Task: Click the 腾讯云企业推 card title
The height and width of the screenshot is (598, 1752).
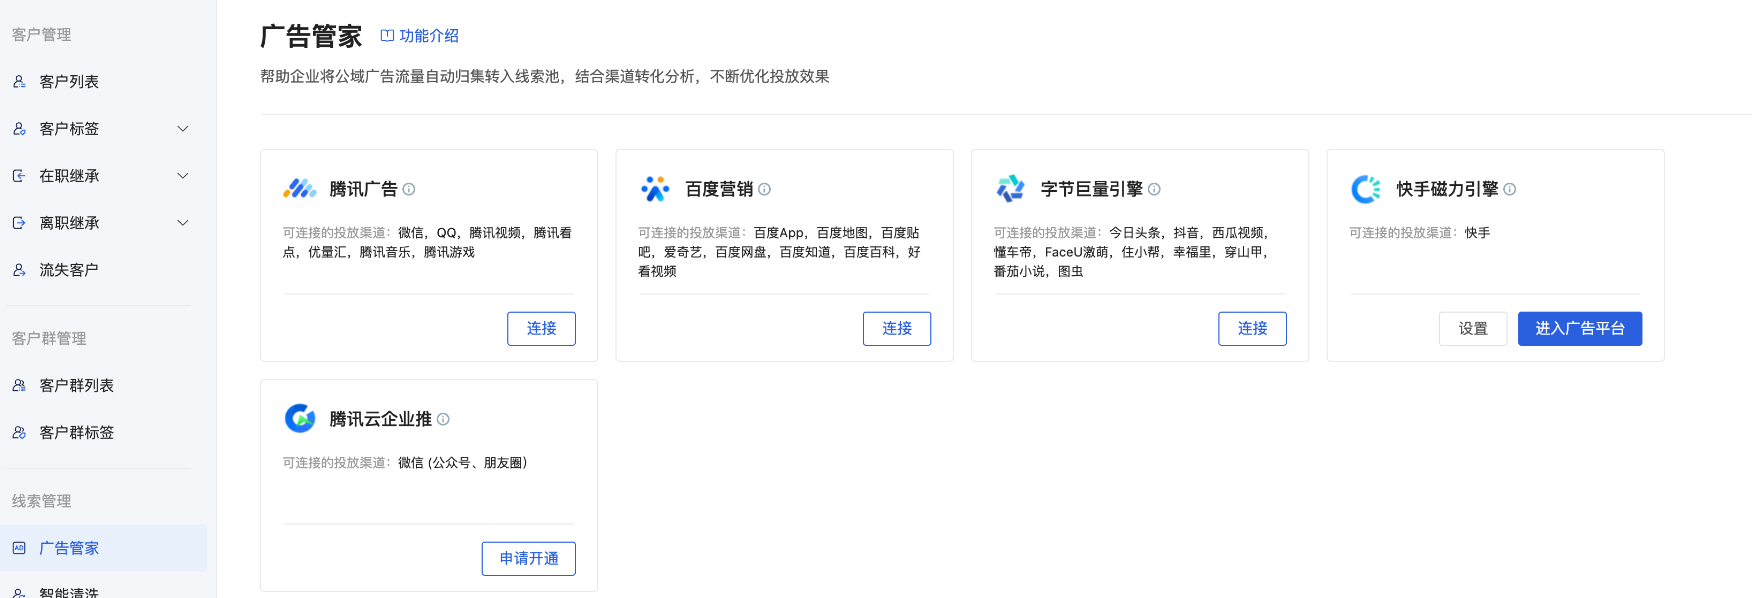Action: [x=381, y=419]
